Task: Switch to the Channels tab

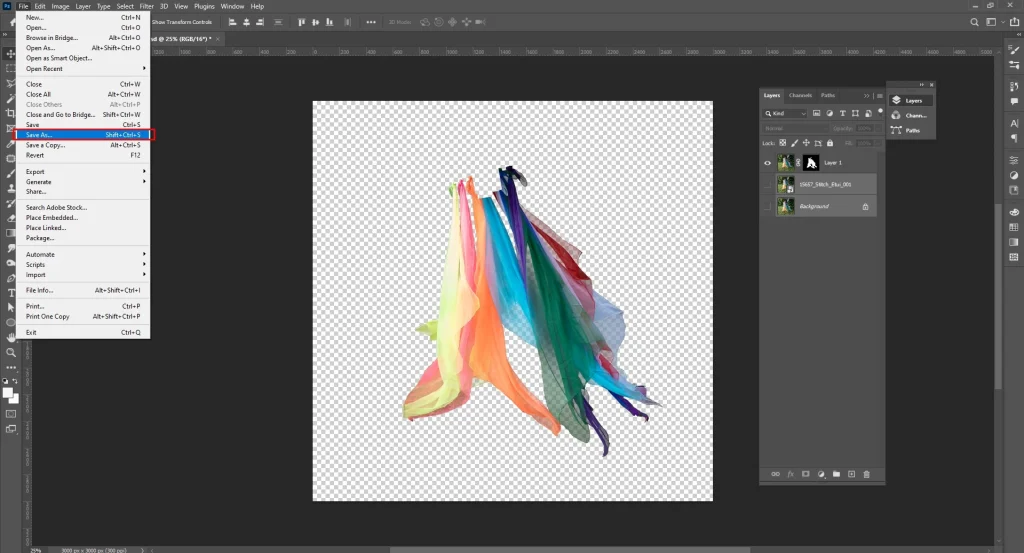Action: pyautogui.click(x=800, y=95)
